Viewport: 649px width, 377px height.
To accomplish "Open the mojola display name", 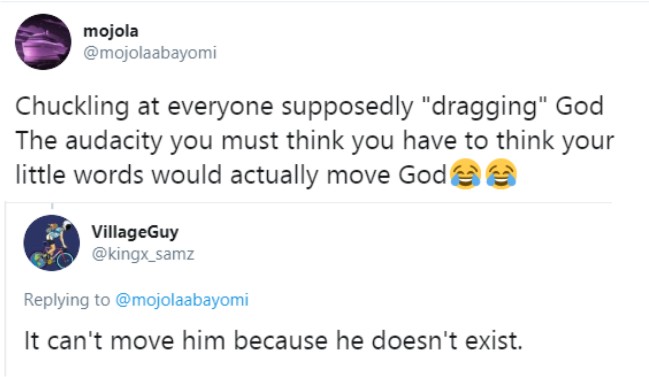I will 111,31.
